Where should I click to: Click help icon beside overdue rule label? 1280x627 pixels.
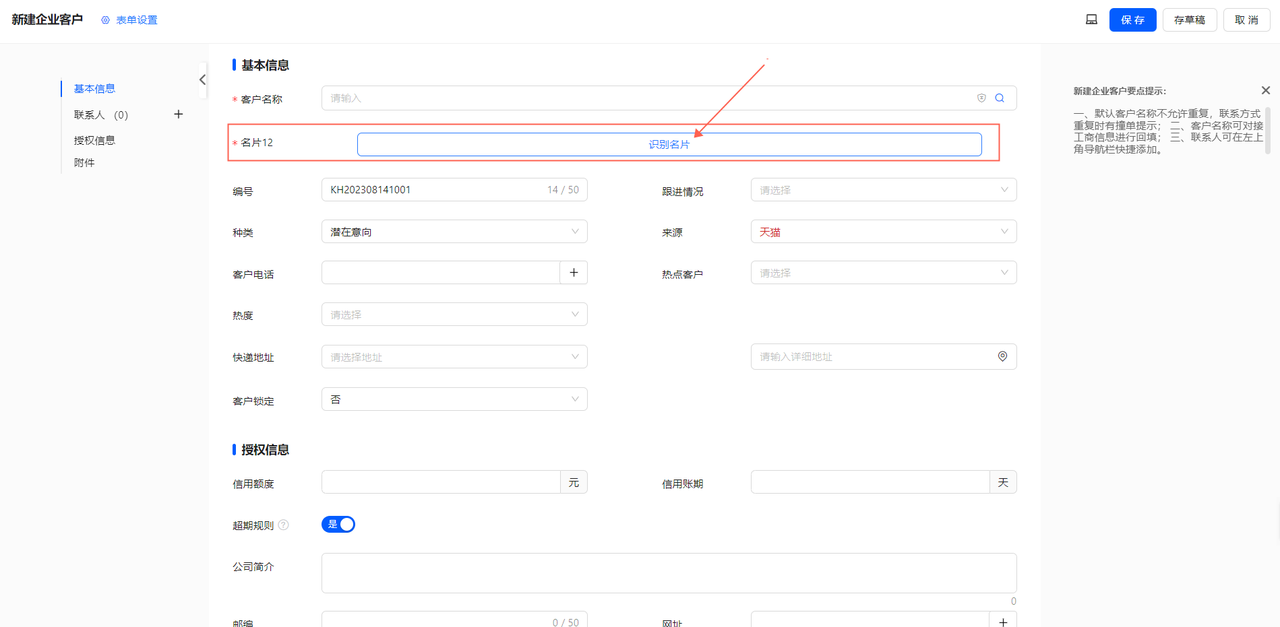tap(283, 525)
